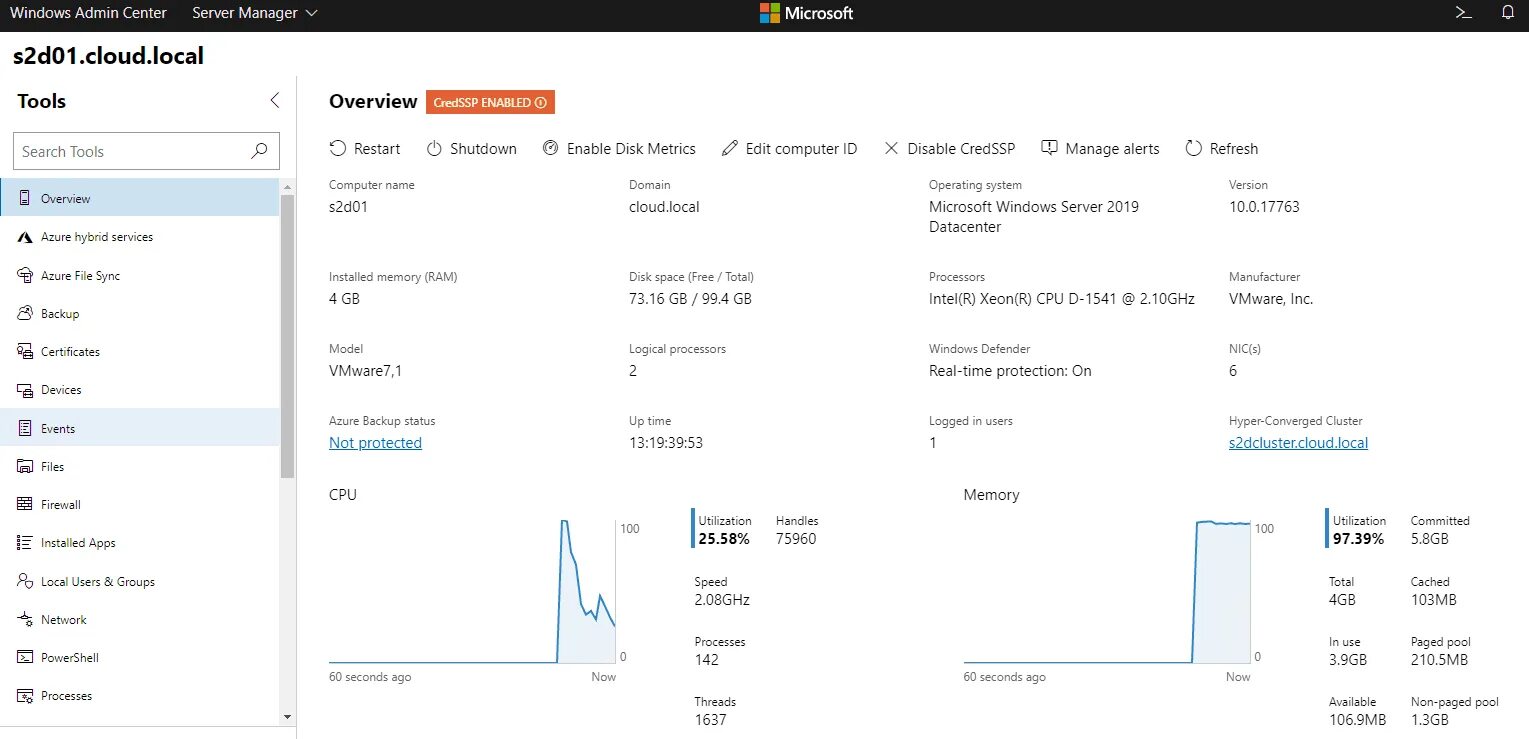Switch to the Events tool
This screenshot has height=739, width=1529.
59,428
